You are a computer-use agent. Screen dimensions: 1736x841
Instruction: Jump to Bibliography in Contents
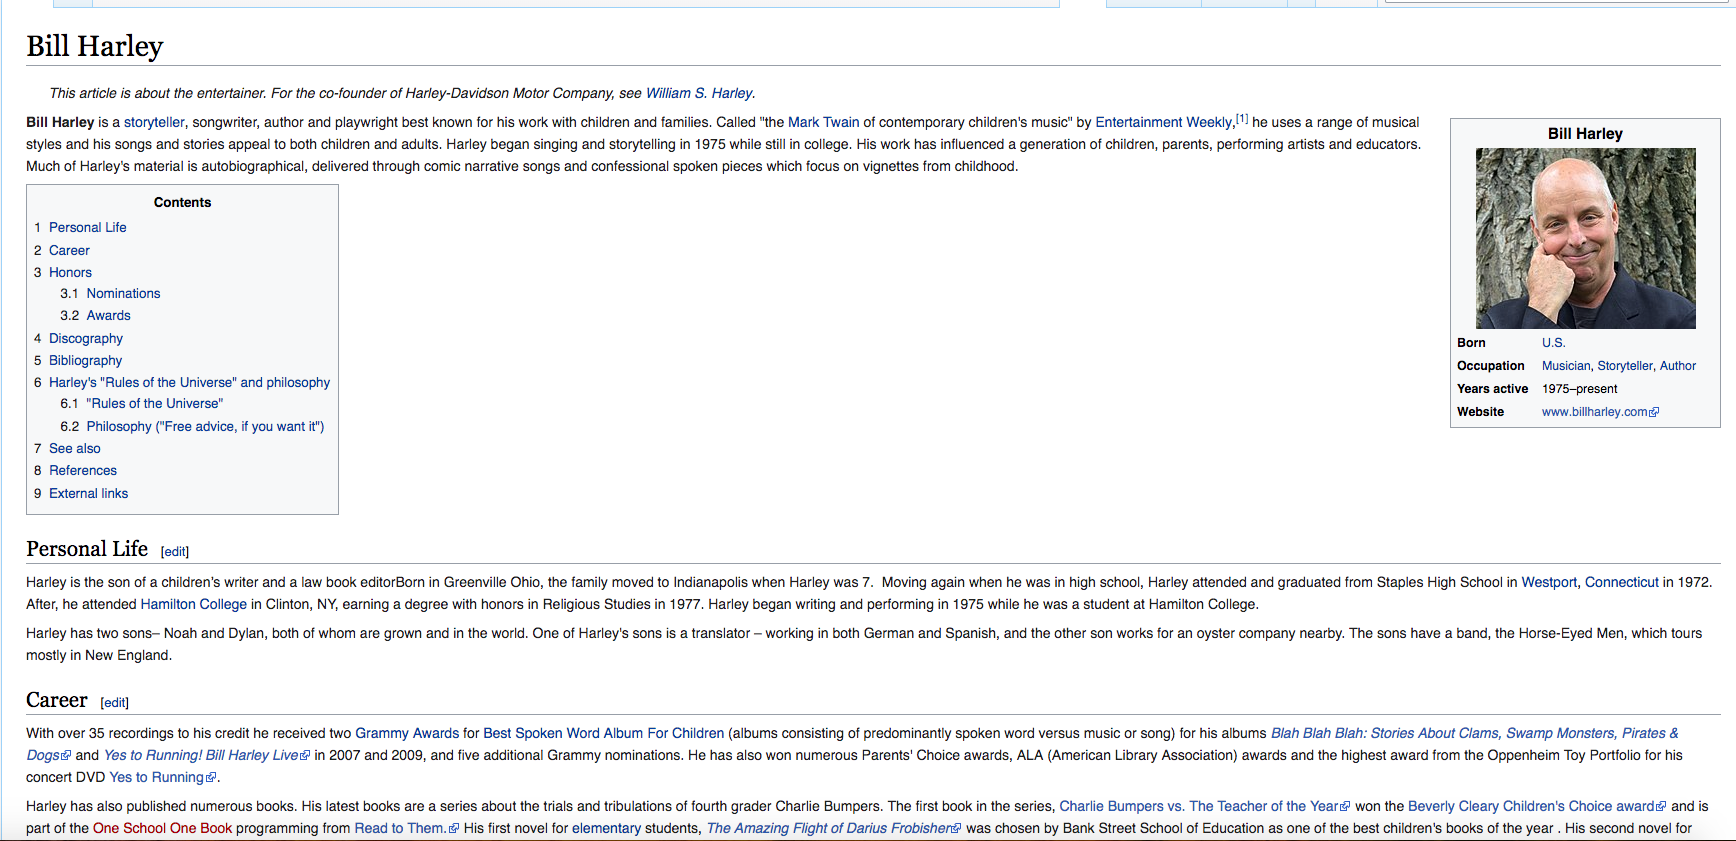pos(85,360)
